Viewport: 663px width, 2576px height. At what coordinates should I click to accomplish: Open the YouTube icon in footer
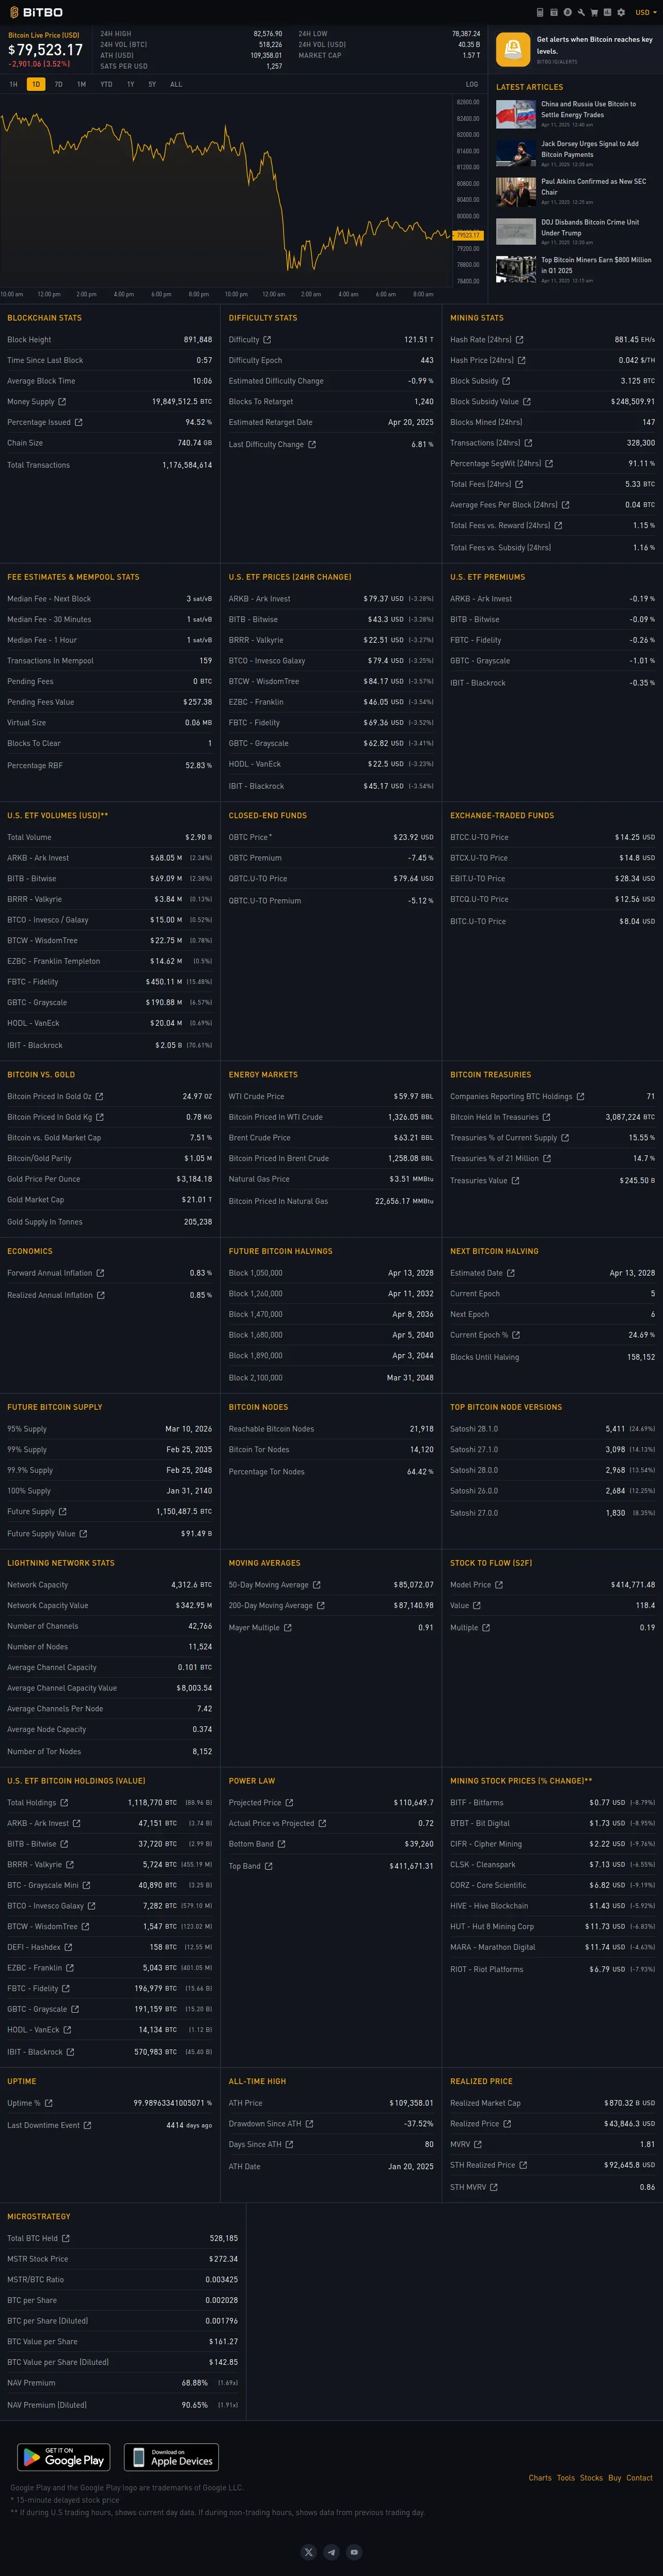354,2551
